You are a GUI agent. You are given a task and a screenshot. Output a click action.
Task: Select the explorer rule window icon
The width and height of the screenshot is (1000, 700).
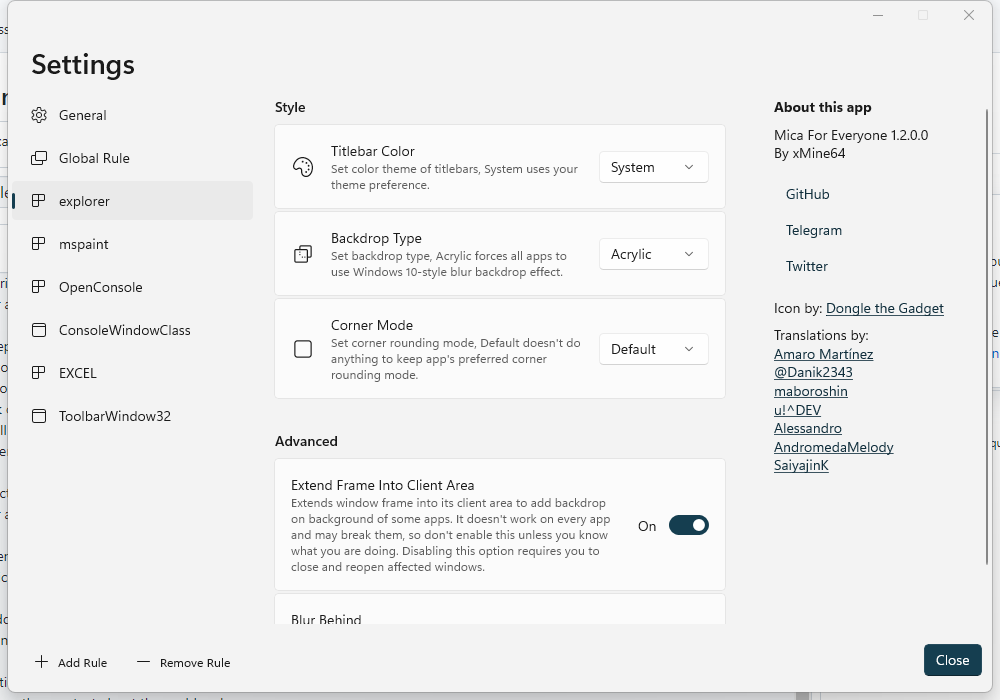tap(39, 201)
